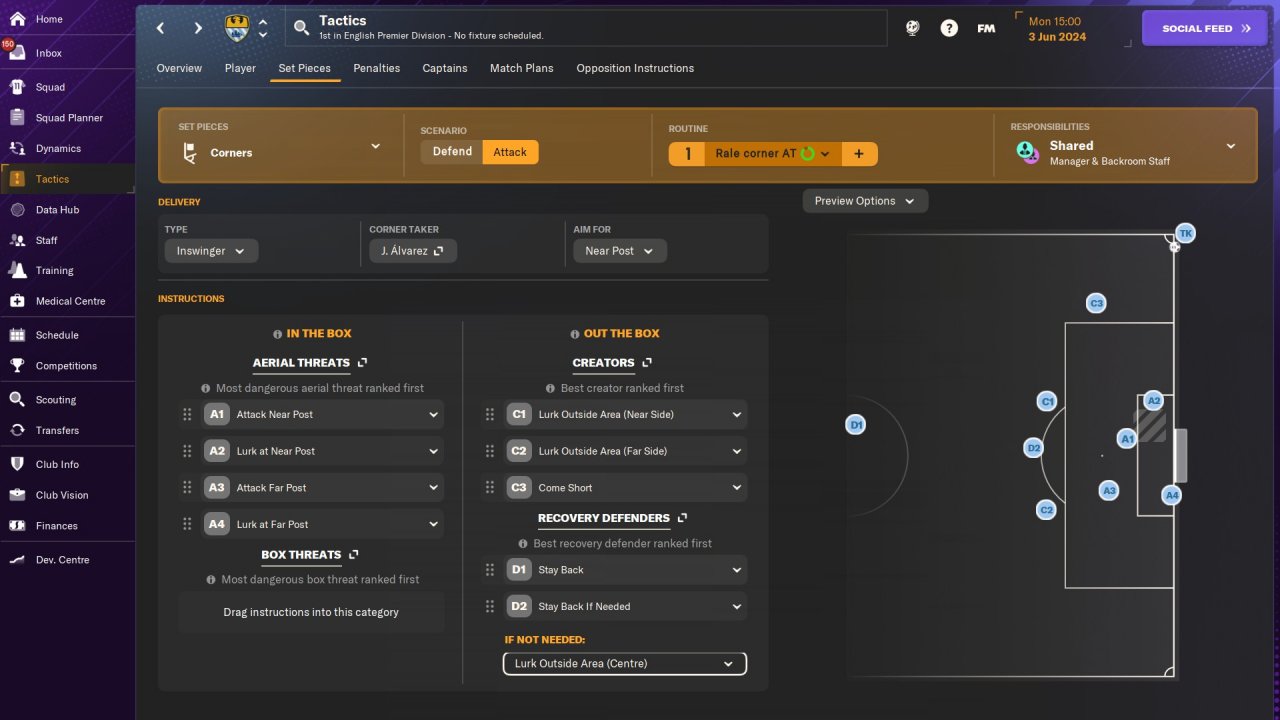Screen dimensions: 1280x720
Task: Open Training sidebar icon
Action: pos(17,270)
